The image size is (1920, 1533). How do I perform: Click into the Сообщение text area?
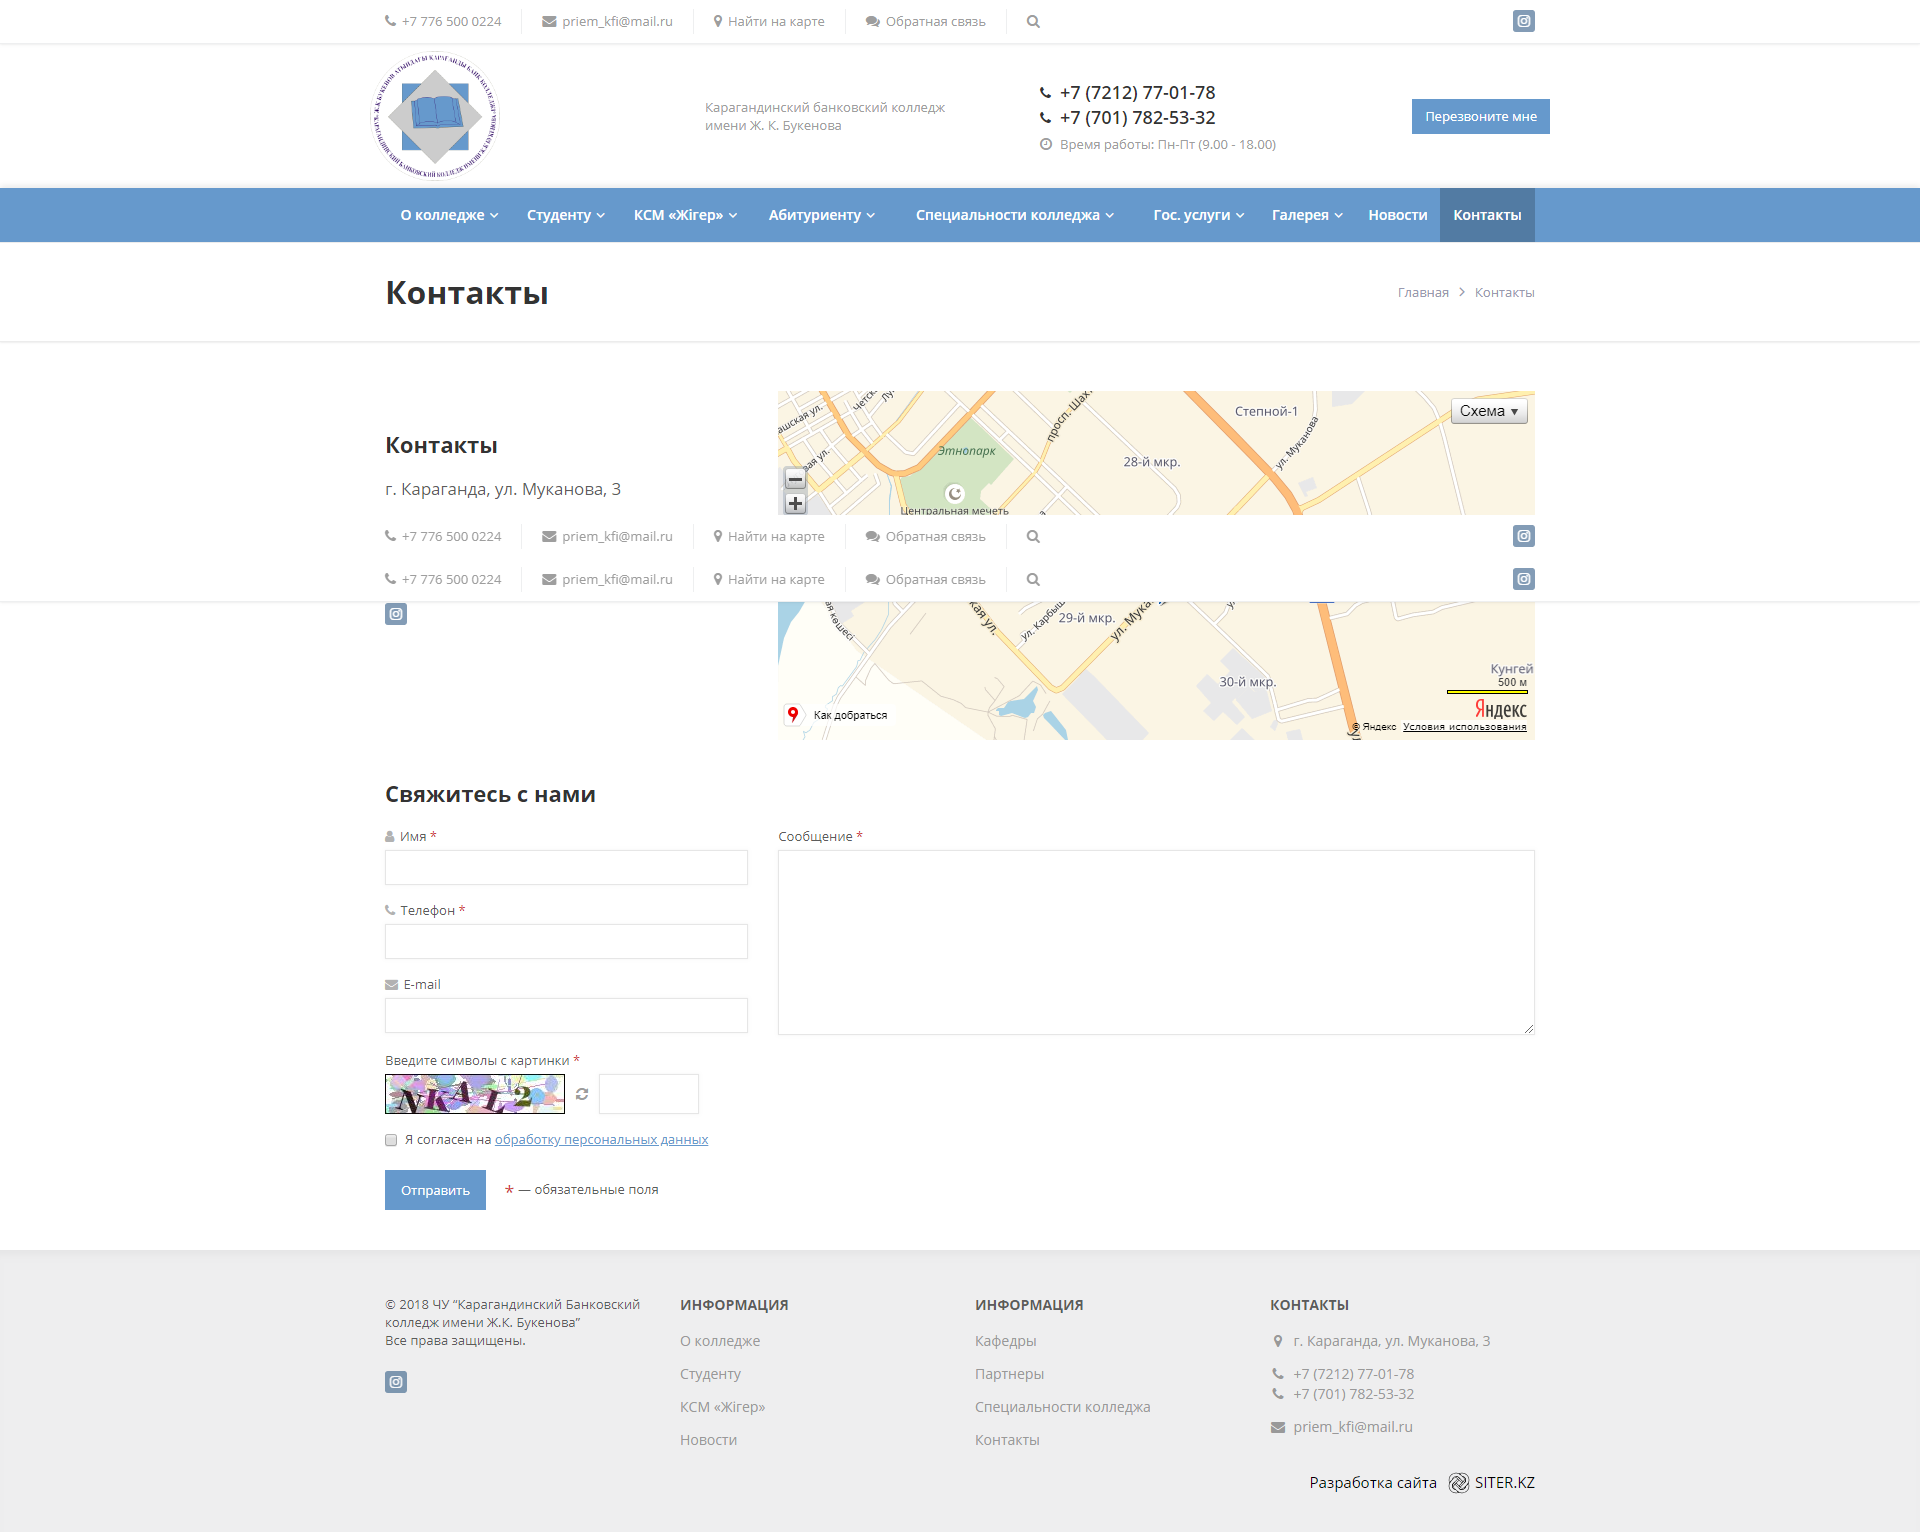click(1156, 942)
